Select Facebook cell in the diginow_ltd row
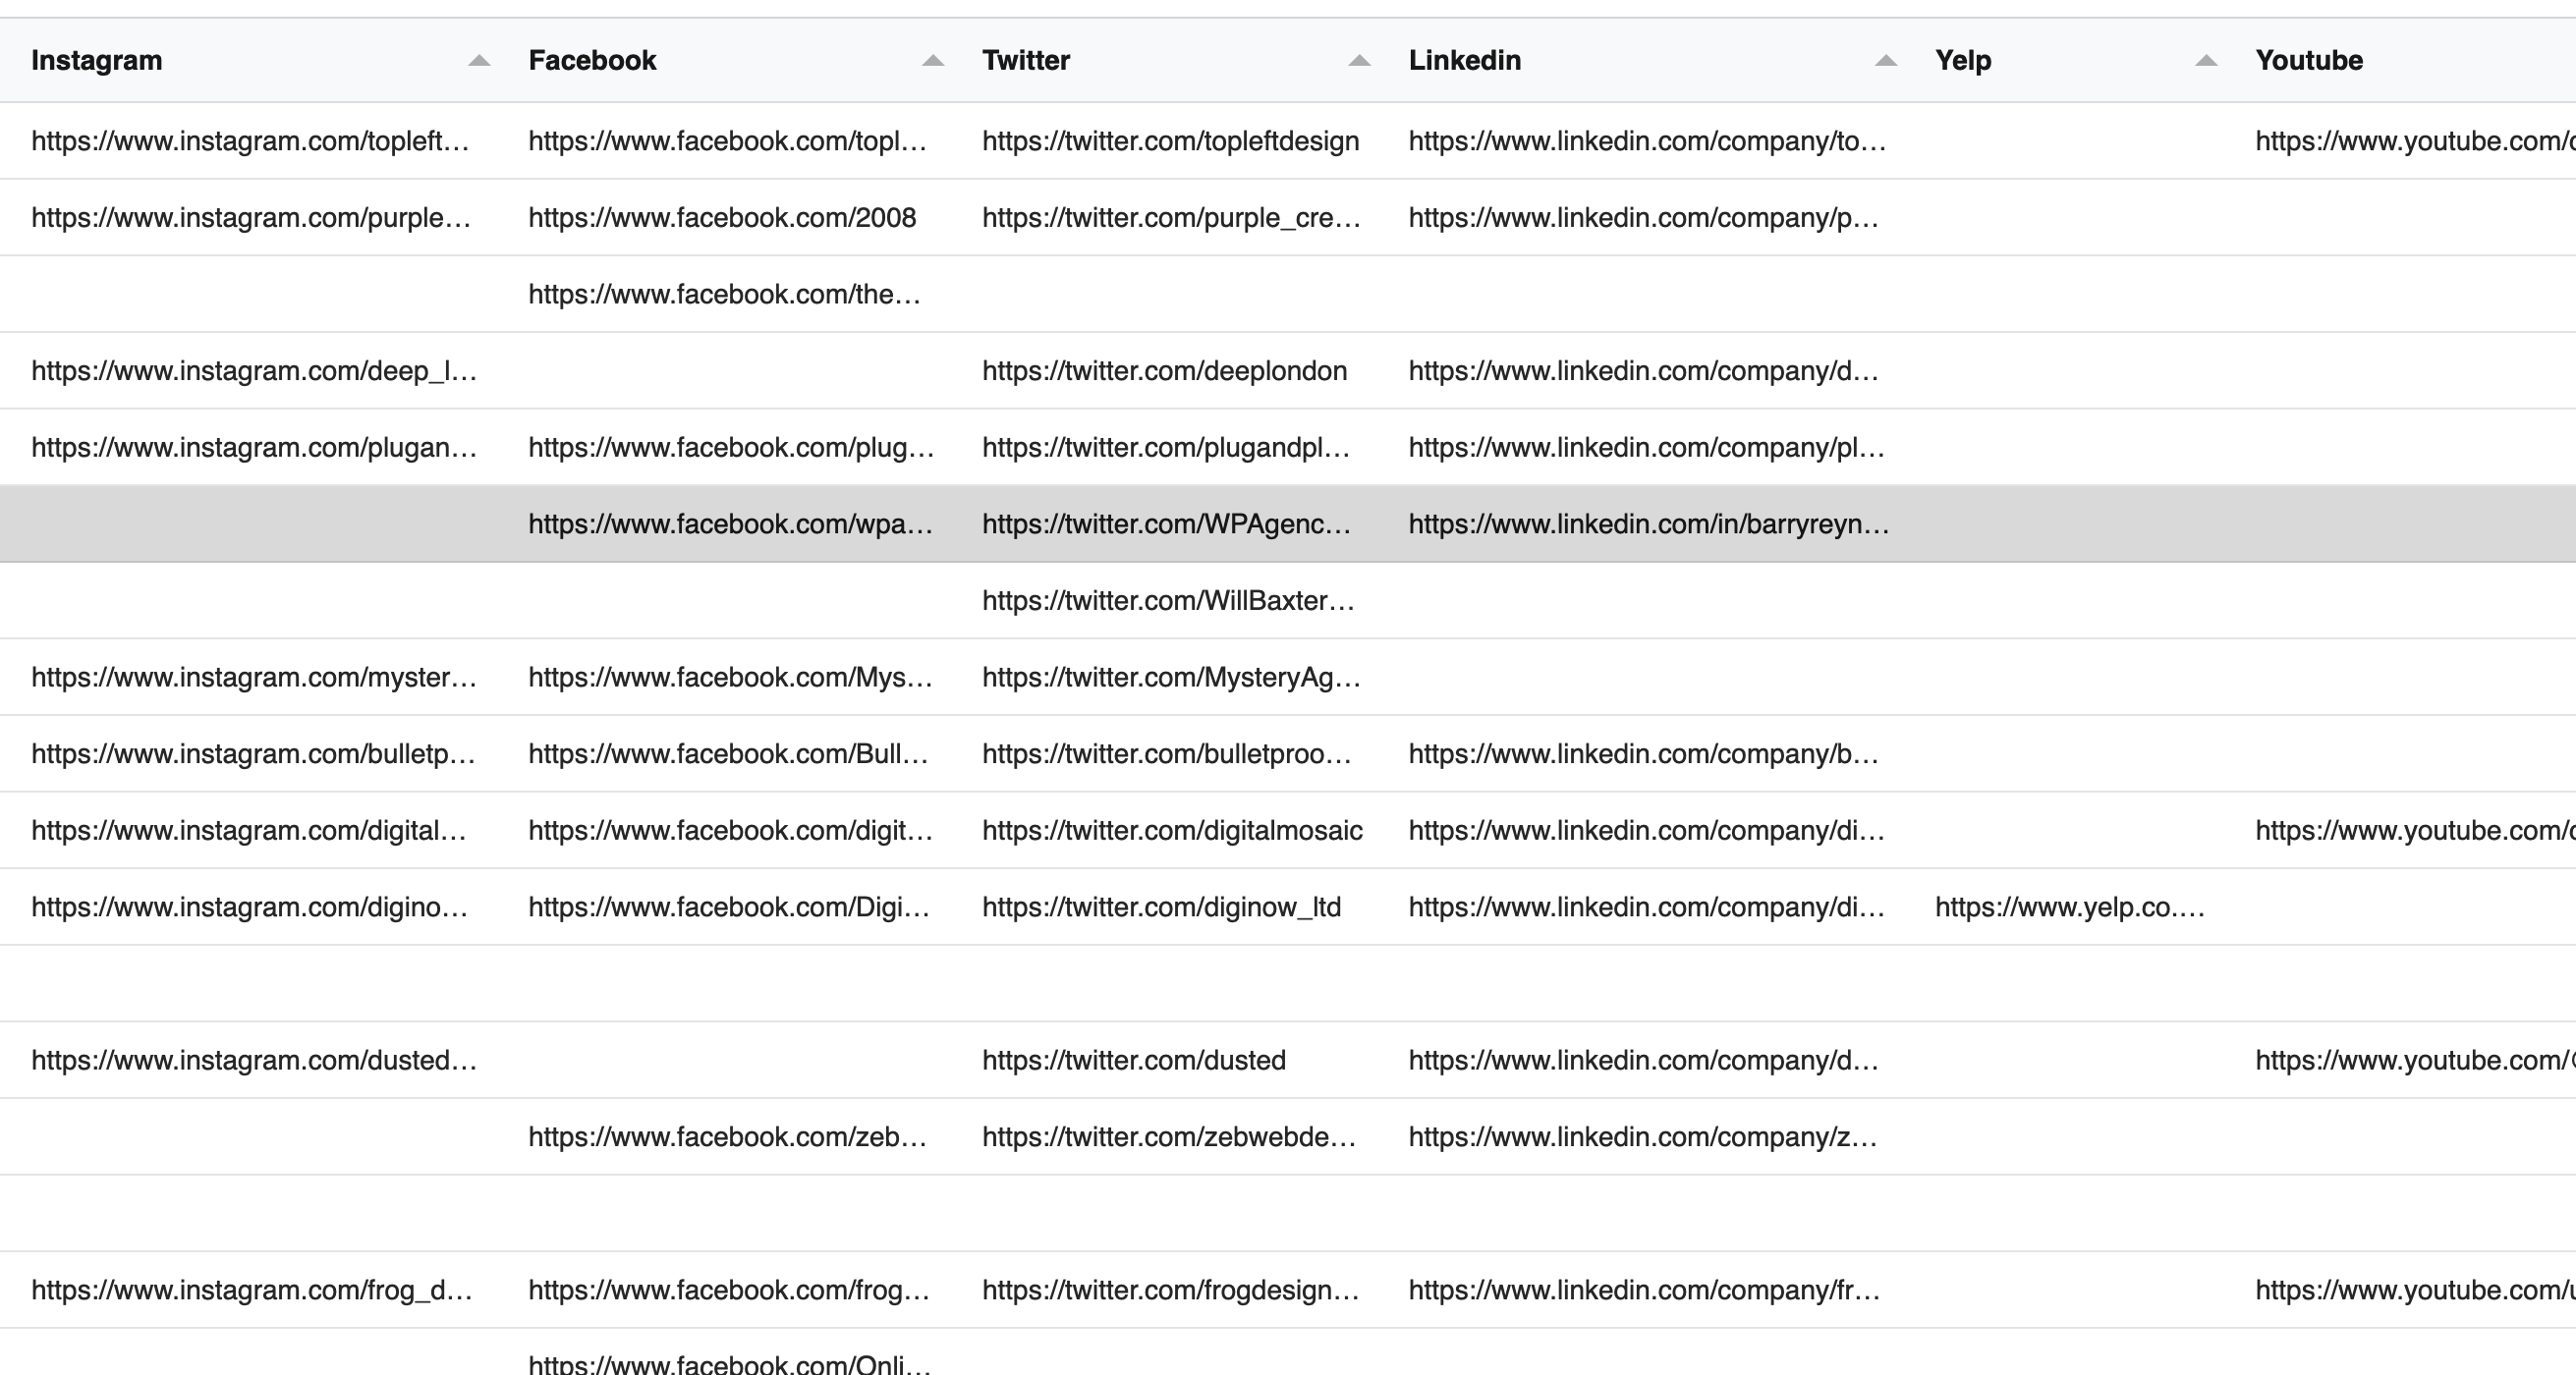 click(729, 907)
